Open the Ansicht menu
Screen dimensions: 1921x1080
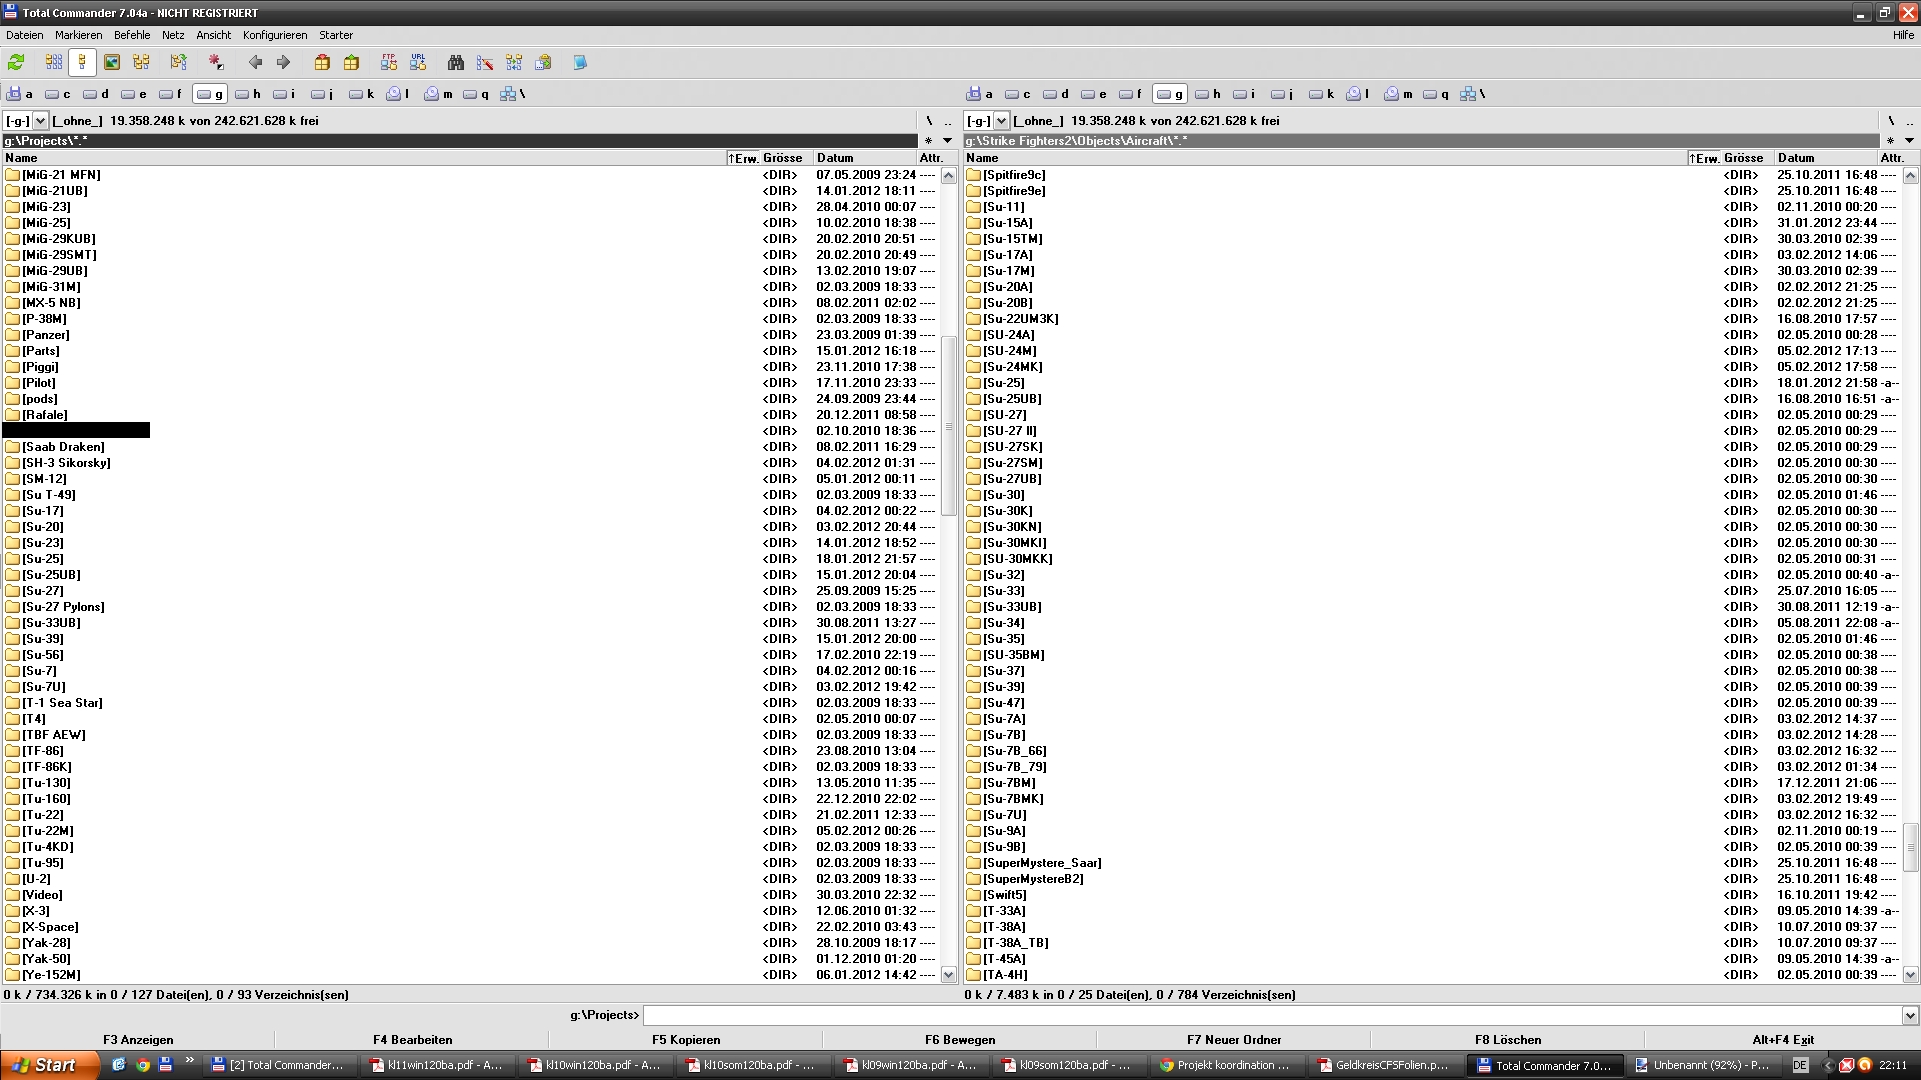pos(214,35)
